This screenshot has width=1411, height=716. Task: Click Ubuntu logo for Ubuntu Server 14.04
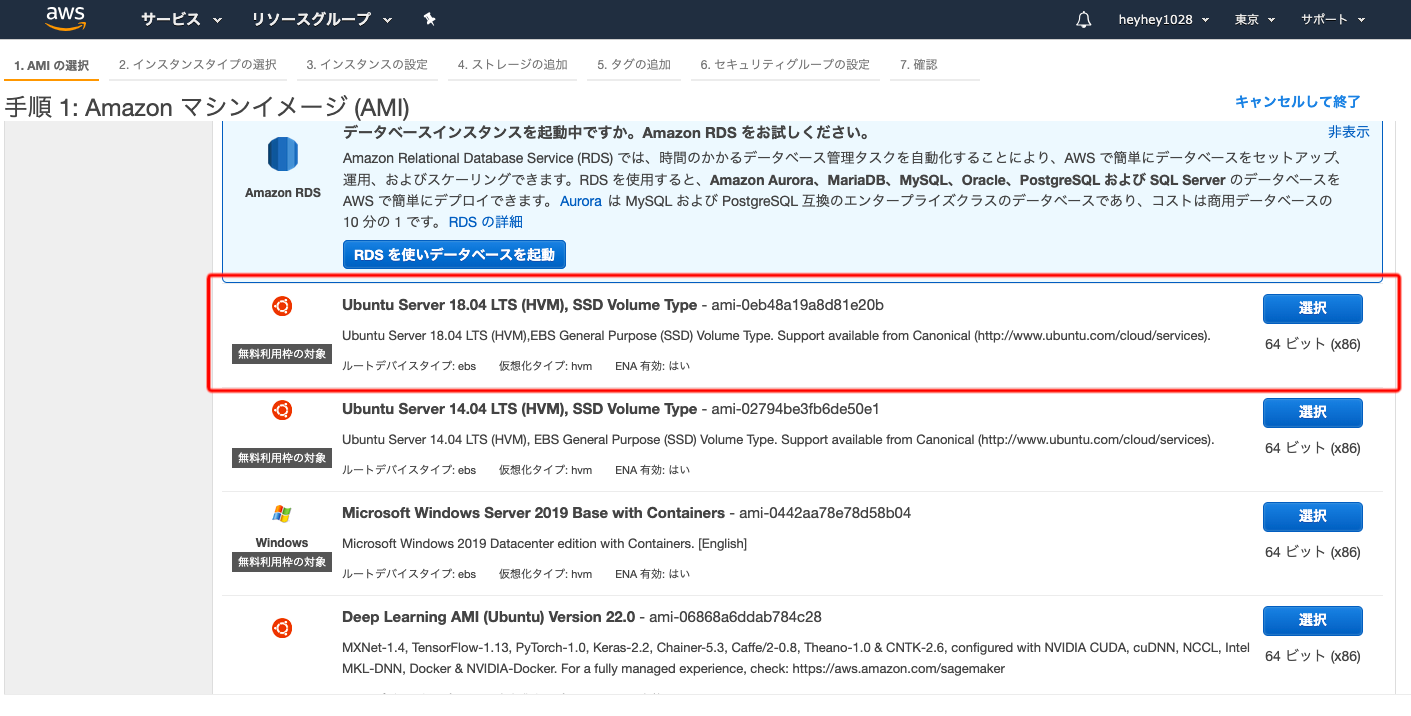pos(282,410)
